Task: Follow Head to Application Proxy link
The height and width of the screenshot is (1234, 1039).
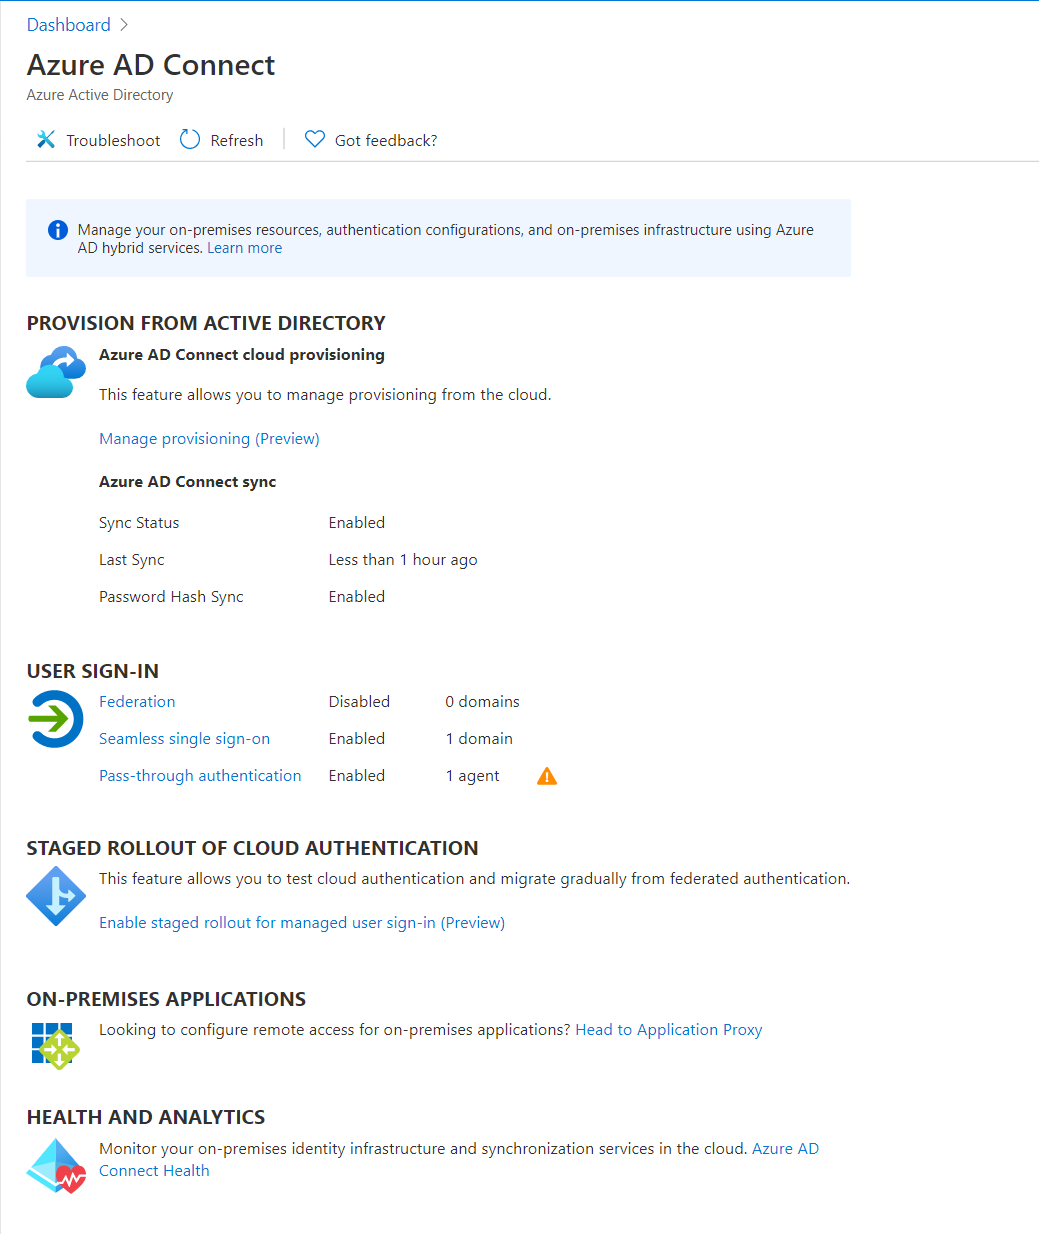Action: (669, 1030)
